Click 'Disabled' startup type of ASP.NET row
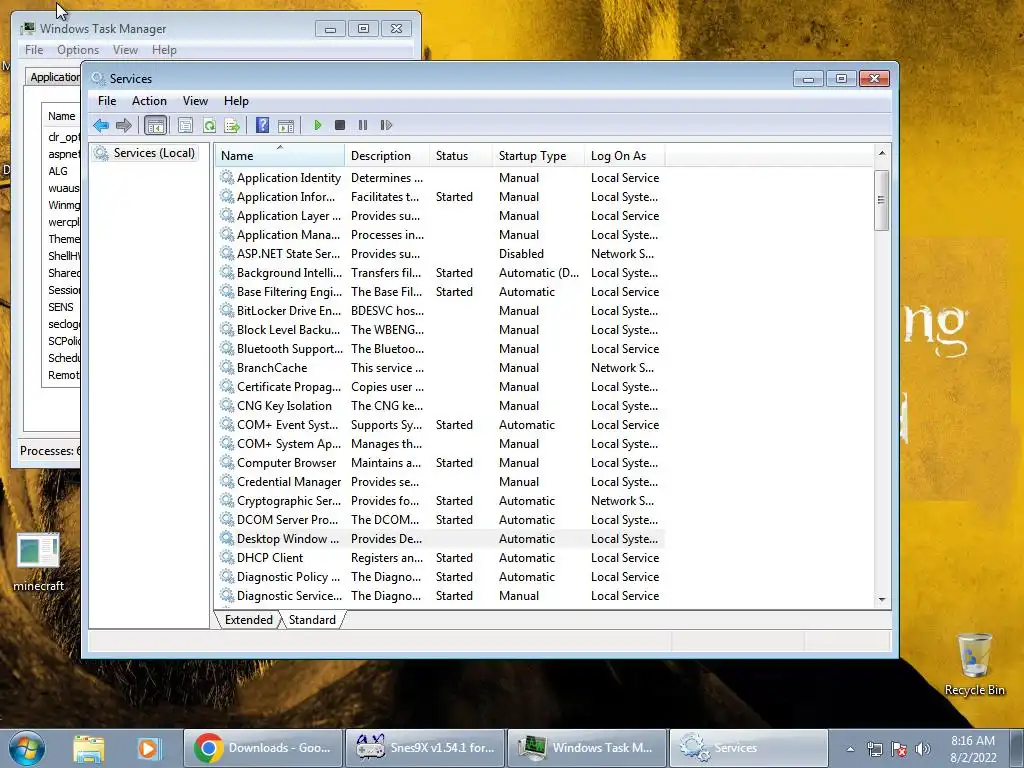 [x=521, y=254]
